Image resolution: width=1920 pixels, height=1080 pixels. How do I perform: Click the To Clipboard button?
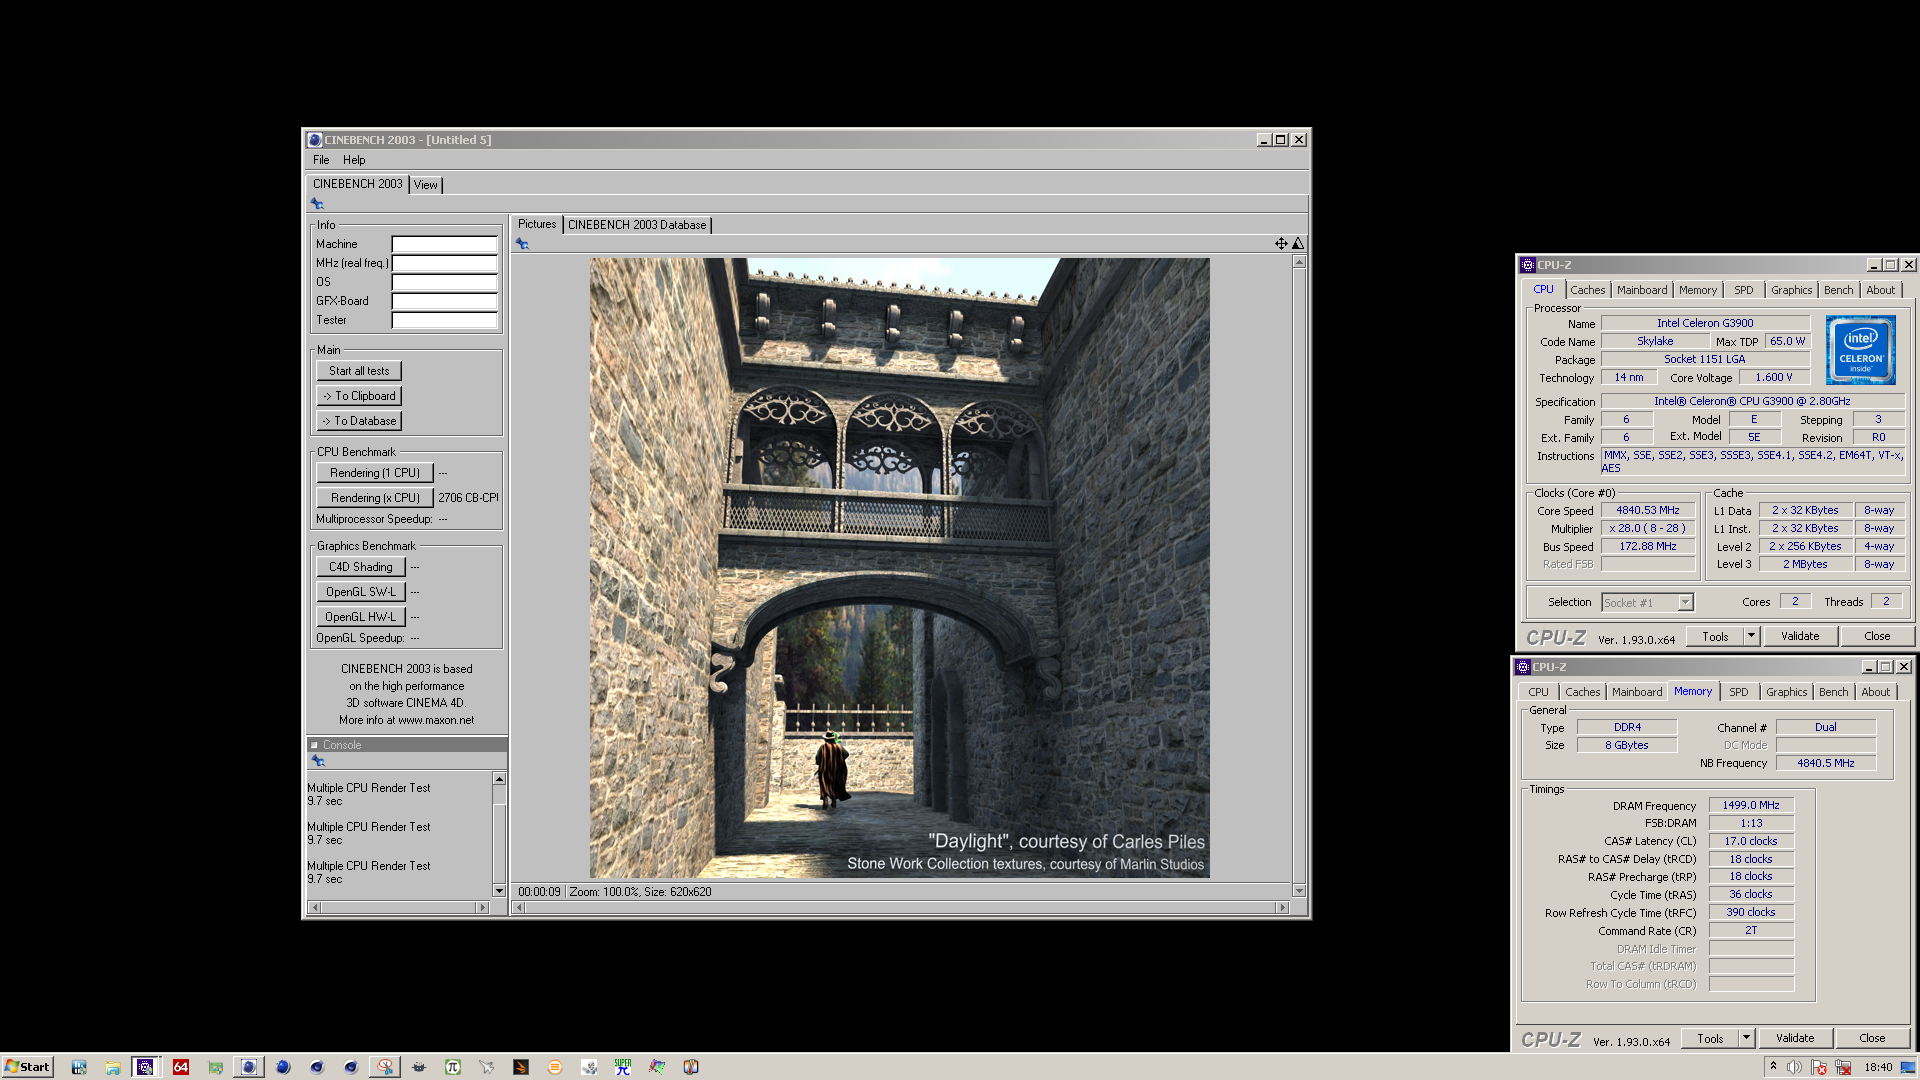(x=359, y=396)
